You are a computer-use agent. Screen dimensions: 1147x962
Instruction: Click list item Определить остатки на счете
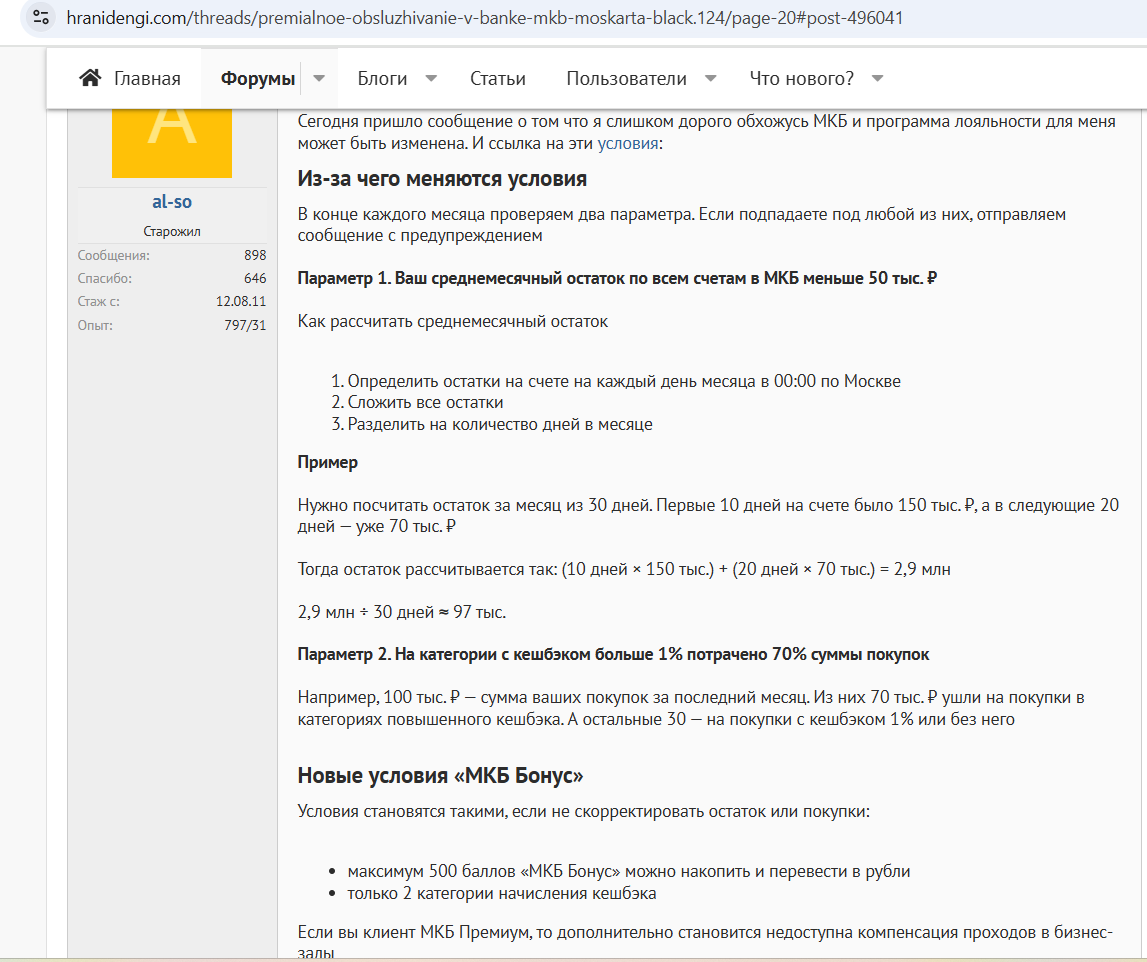point(624,381)
